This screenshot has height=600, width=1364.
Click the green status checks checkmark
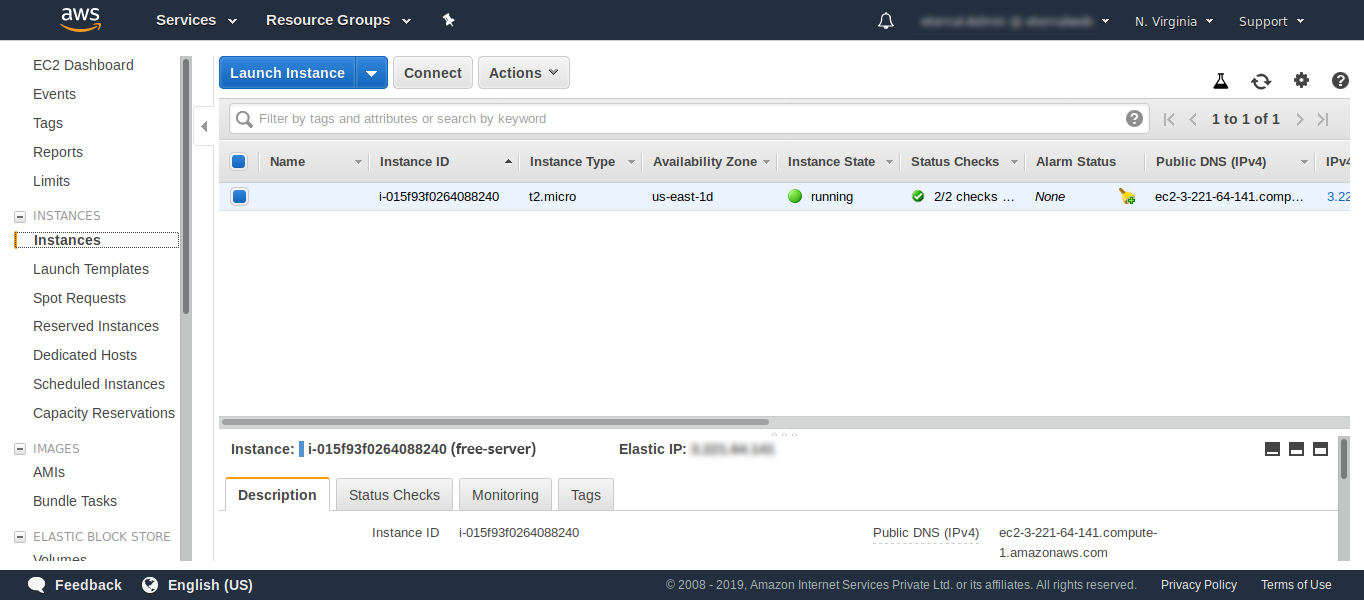(918, 197)
